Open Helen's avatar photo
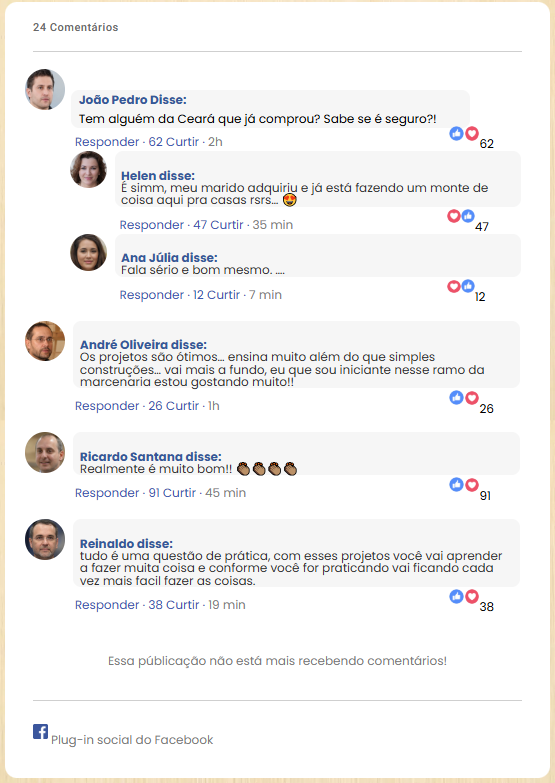Screen dimensions: 555x783 88,170
